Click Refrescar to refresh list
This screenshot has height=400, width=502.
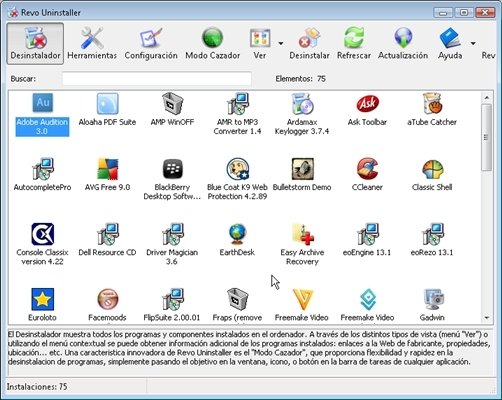coord(354,44)
